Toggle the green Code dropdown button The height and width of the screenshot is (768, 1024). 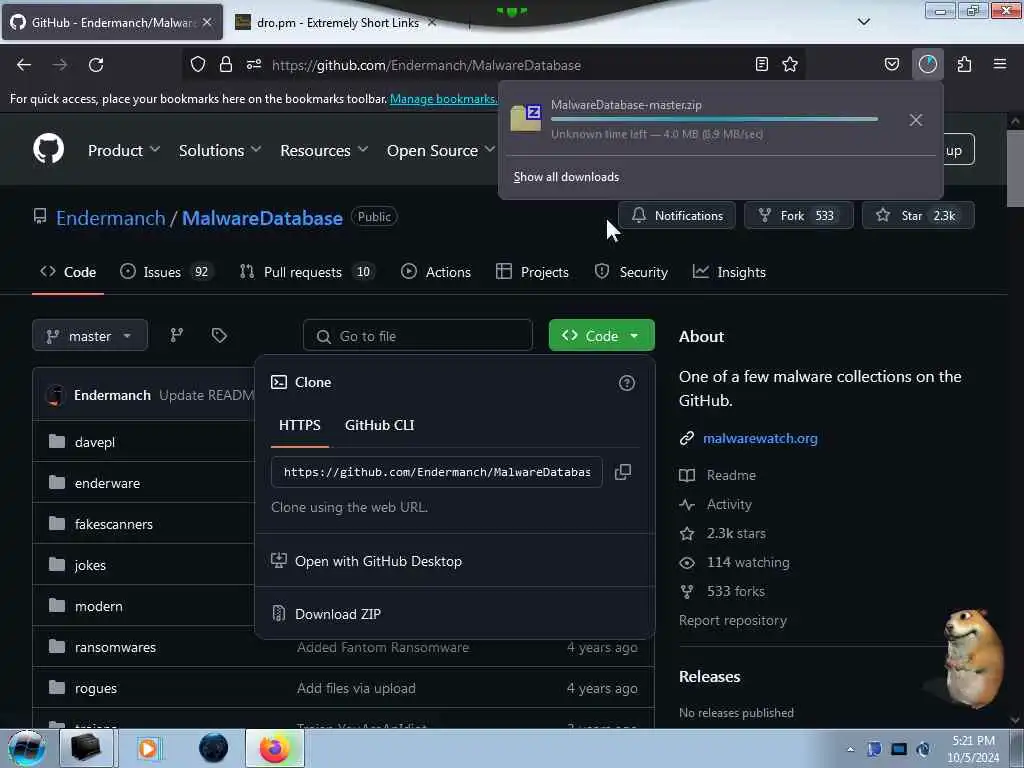point(601,336)
